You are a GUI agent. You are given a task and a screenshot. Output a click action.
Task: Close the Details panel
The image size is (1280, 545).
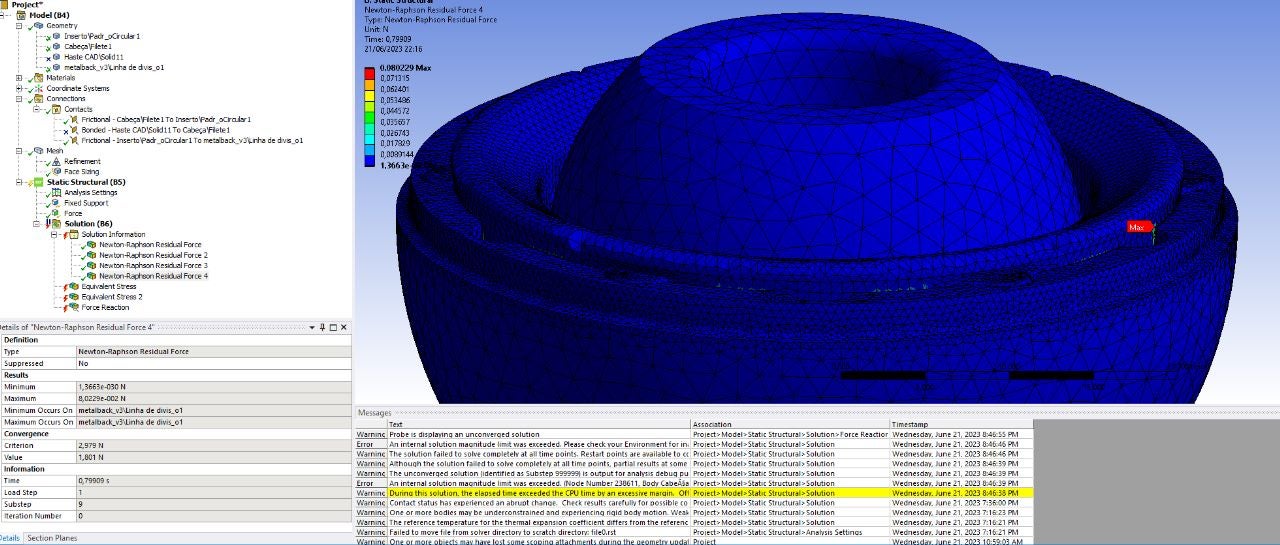(x=345, y=327)
